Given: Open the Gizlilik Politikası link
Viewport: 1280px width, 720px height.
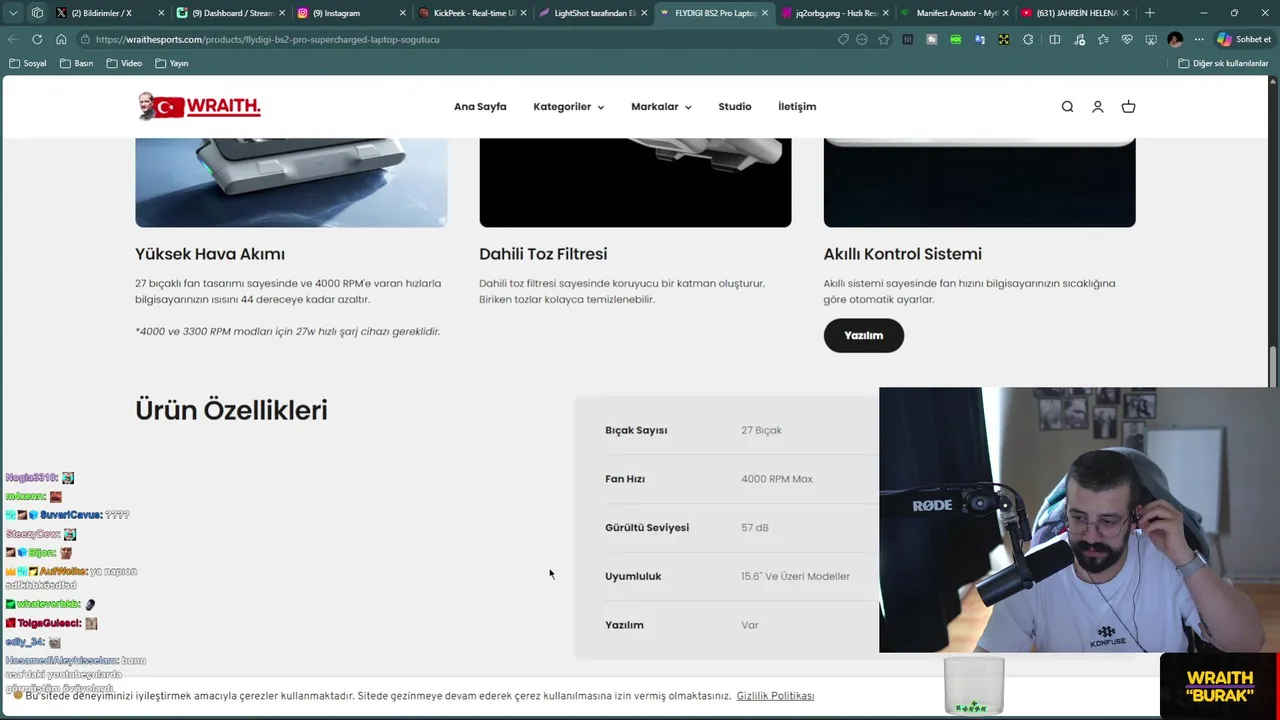Looking at the screenshot, I should point(775,696).
